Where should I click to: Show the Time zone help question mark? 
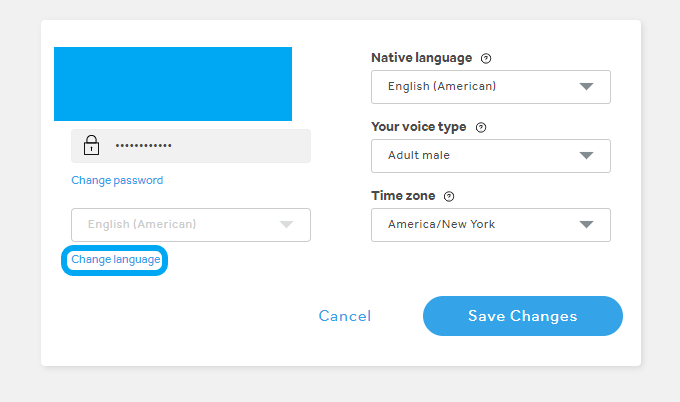pyautogui.click(x=449, y=197)
